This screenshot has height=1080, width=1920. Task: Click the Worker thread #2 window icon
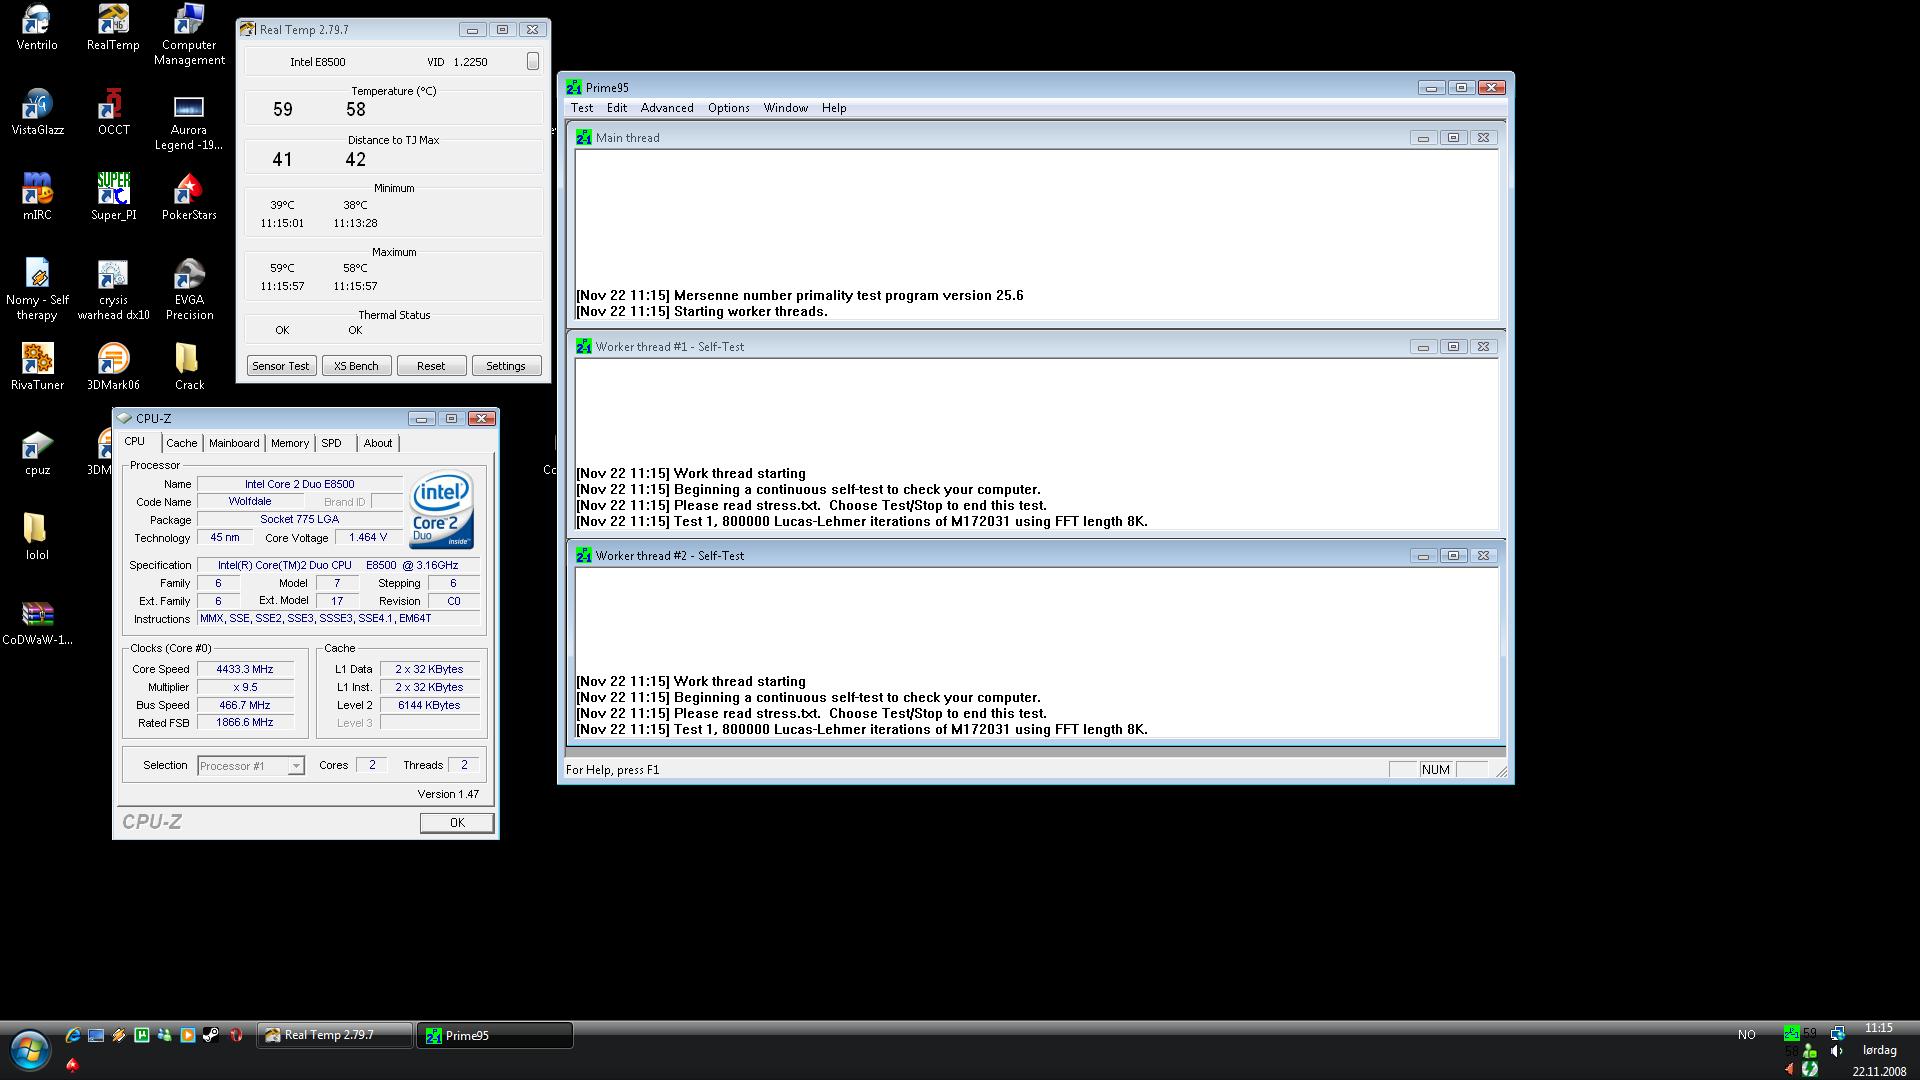(x=583, y=556)
